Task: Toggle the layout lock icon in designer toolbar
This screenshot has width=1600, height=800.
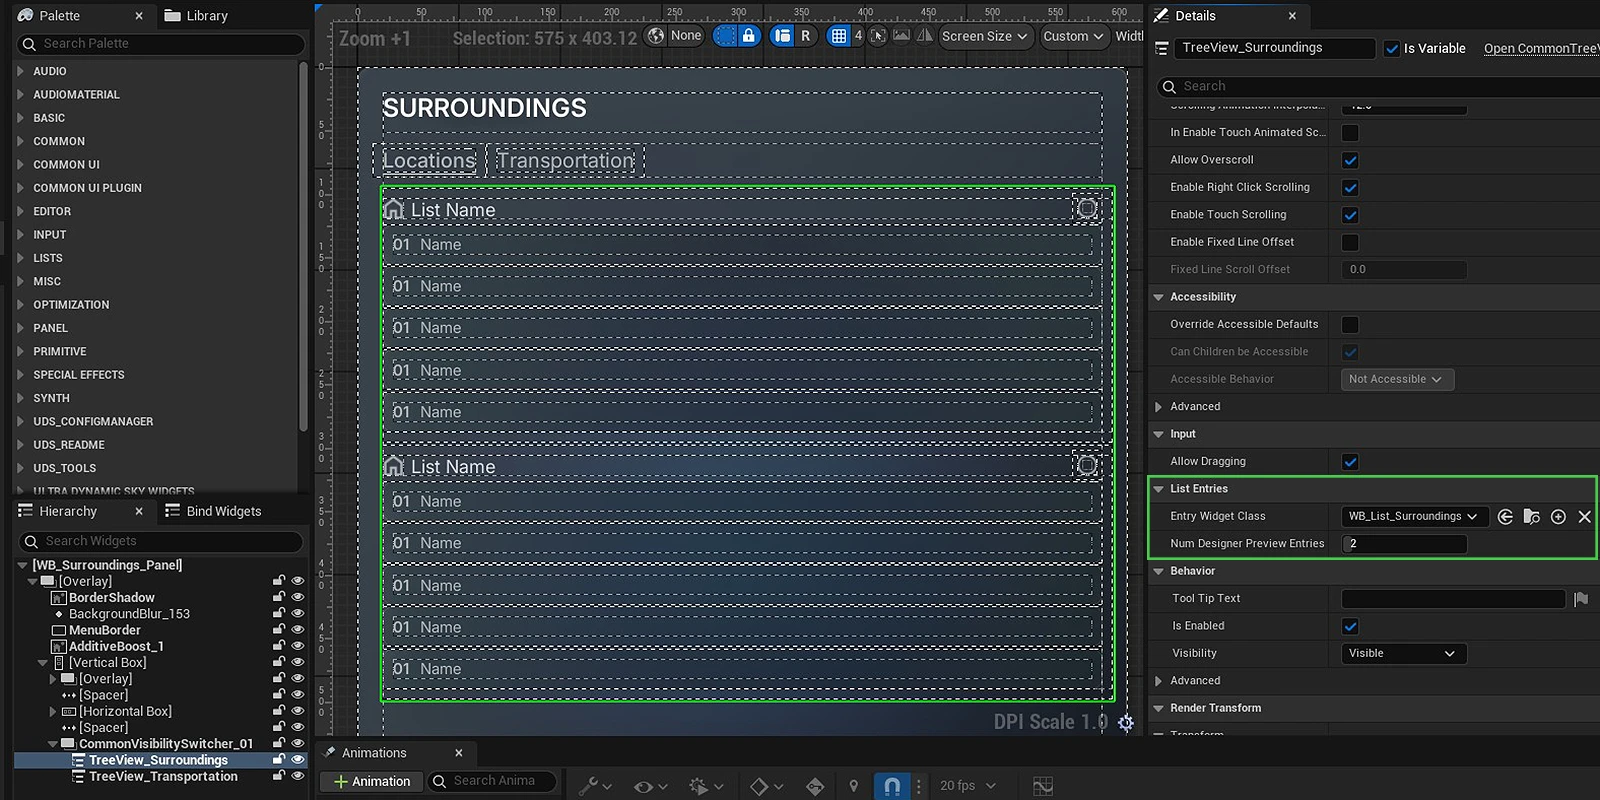Action: 748,36
